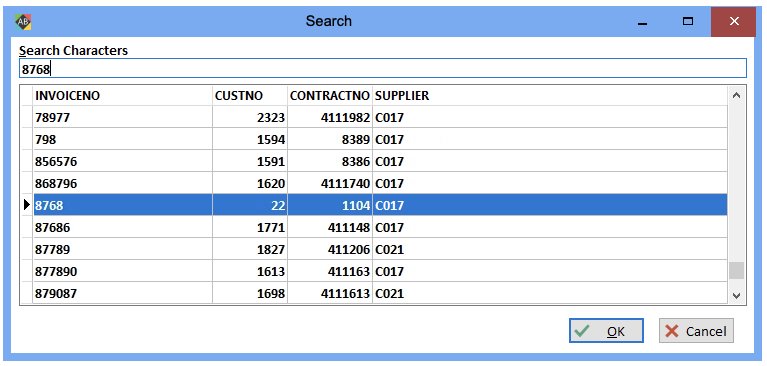This screenshot has height=366, width=767.
Task: Click the OK button
Action: click(606, 331)
